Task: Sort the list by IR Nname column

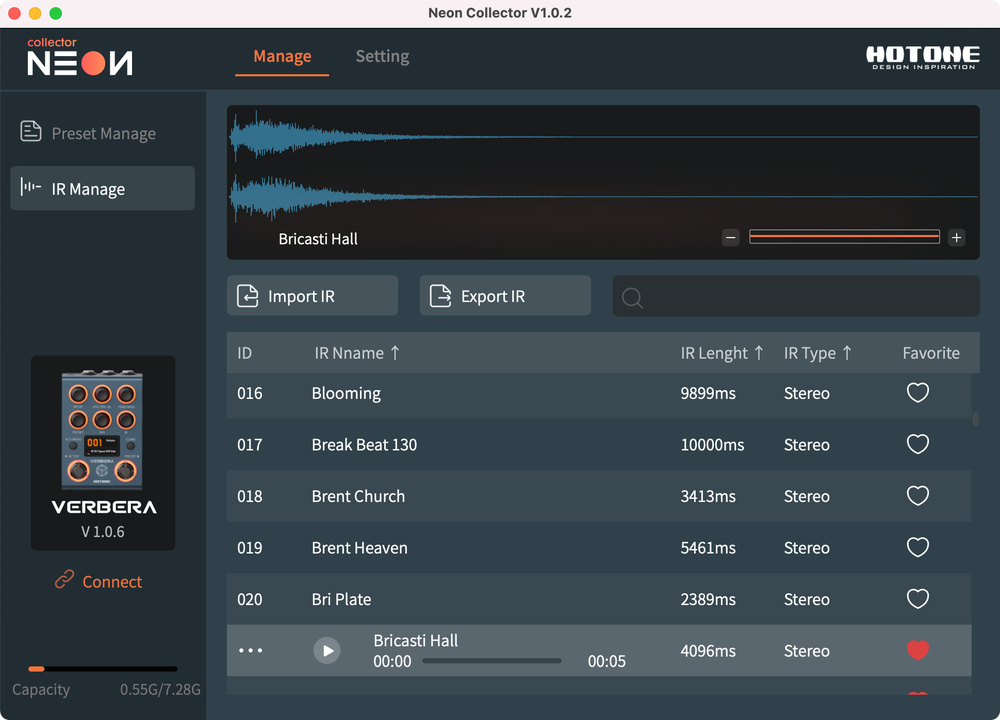Action: (357, 353)
